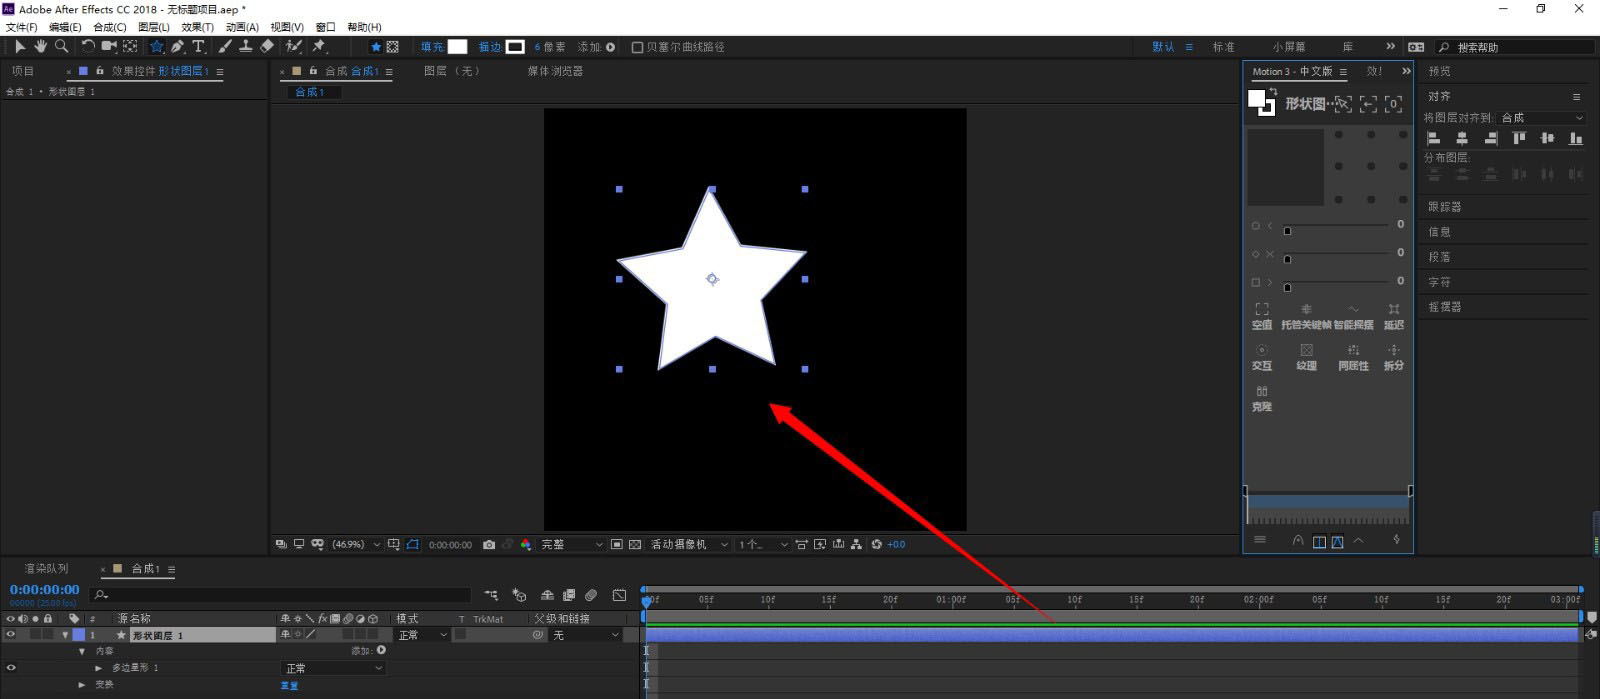
Task: Take a snapshot with camera icon
Action: tap(489, 545)
